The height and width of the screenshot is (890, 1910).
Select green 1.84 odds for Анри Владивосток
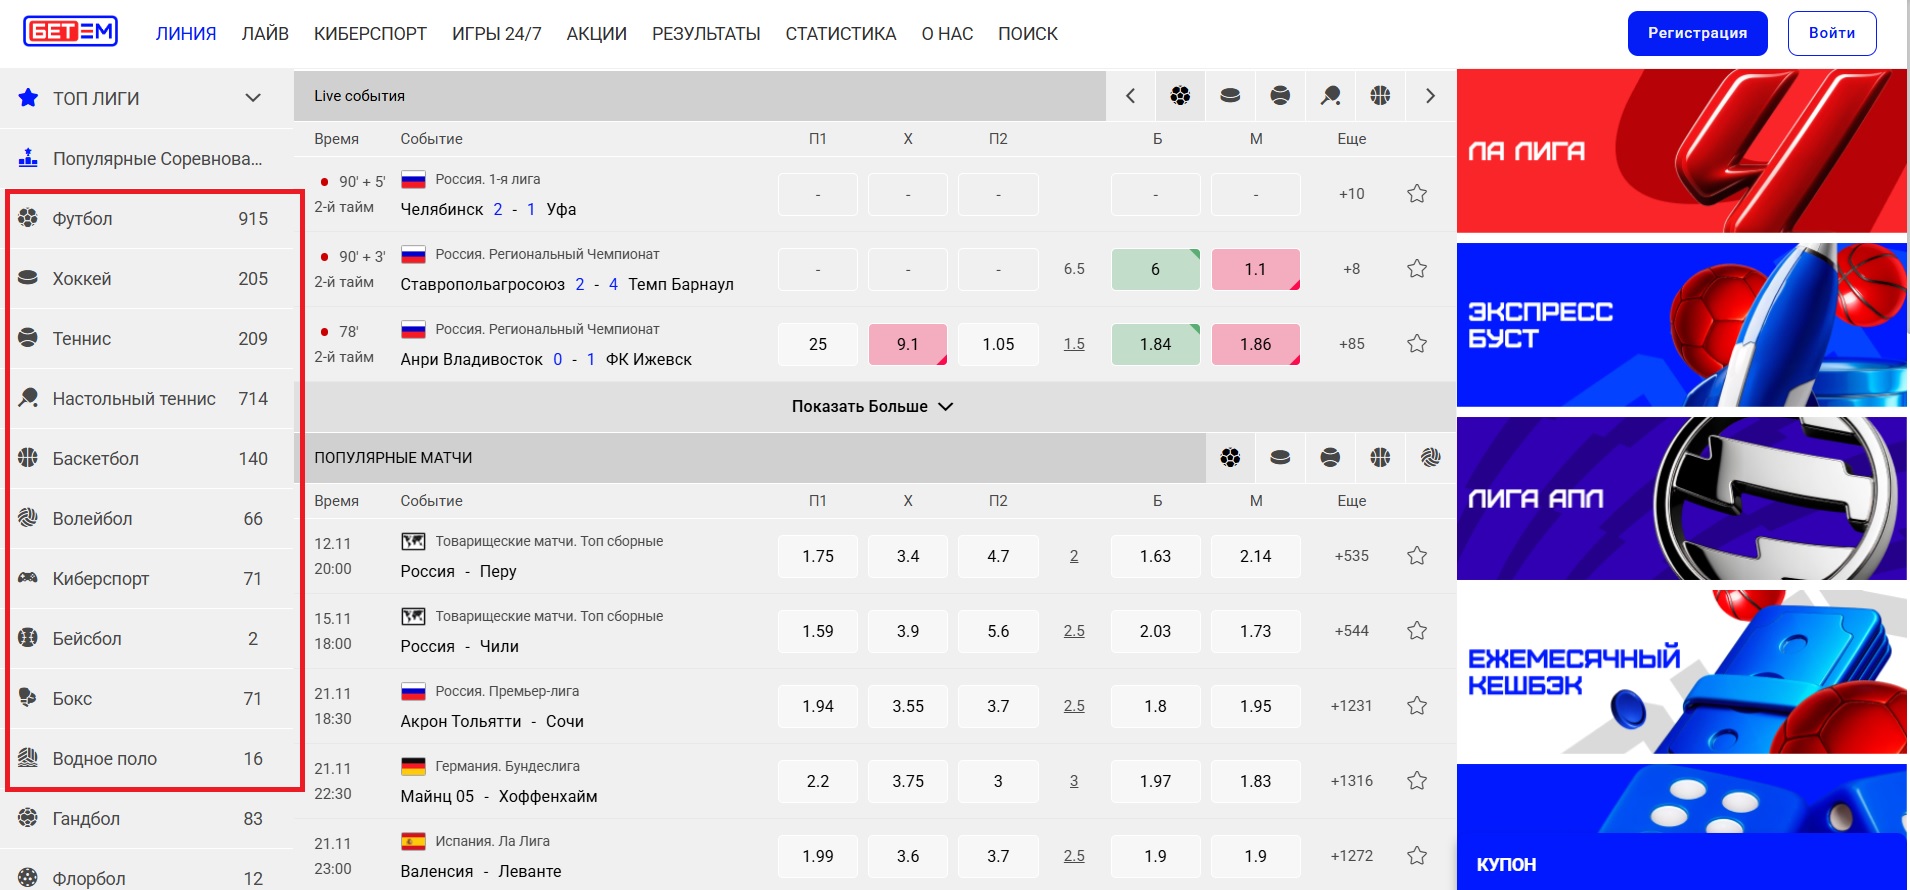tap(1155, 344)
